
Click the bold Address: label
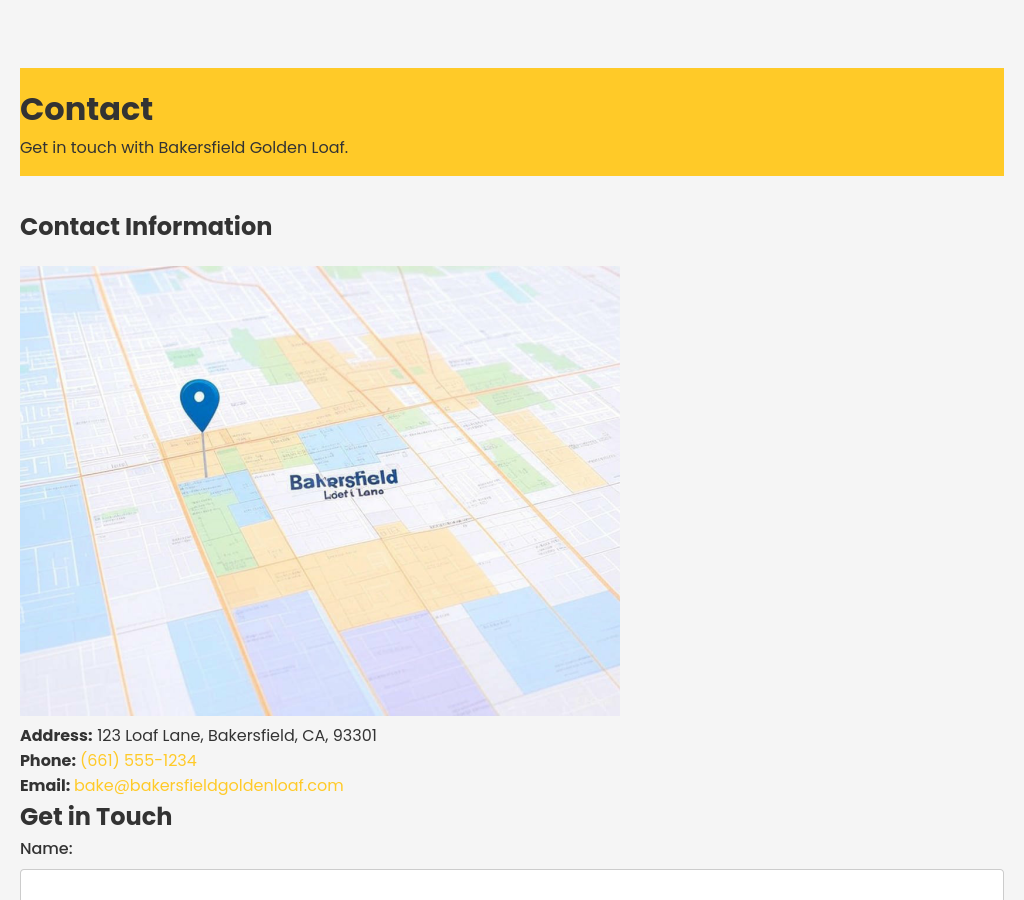pyautogui.click(x=56, y=736)
